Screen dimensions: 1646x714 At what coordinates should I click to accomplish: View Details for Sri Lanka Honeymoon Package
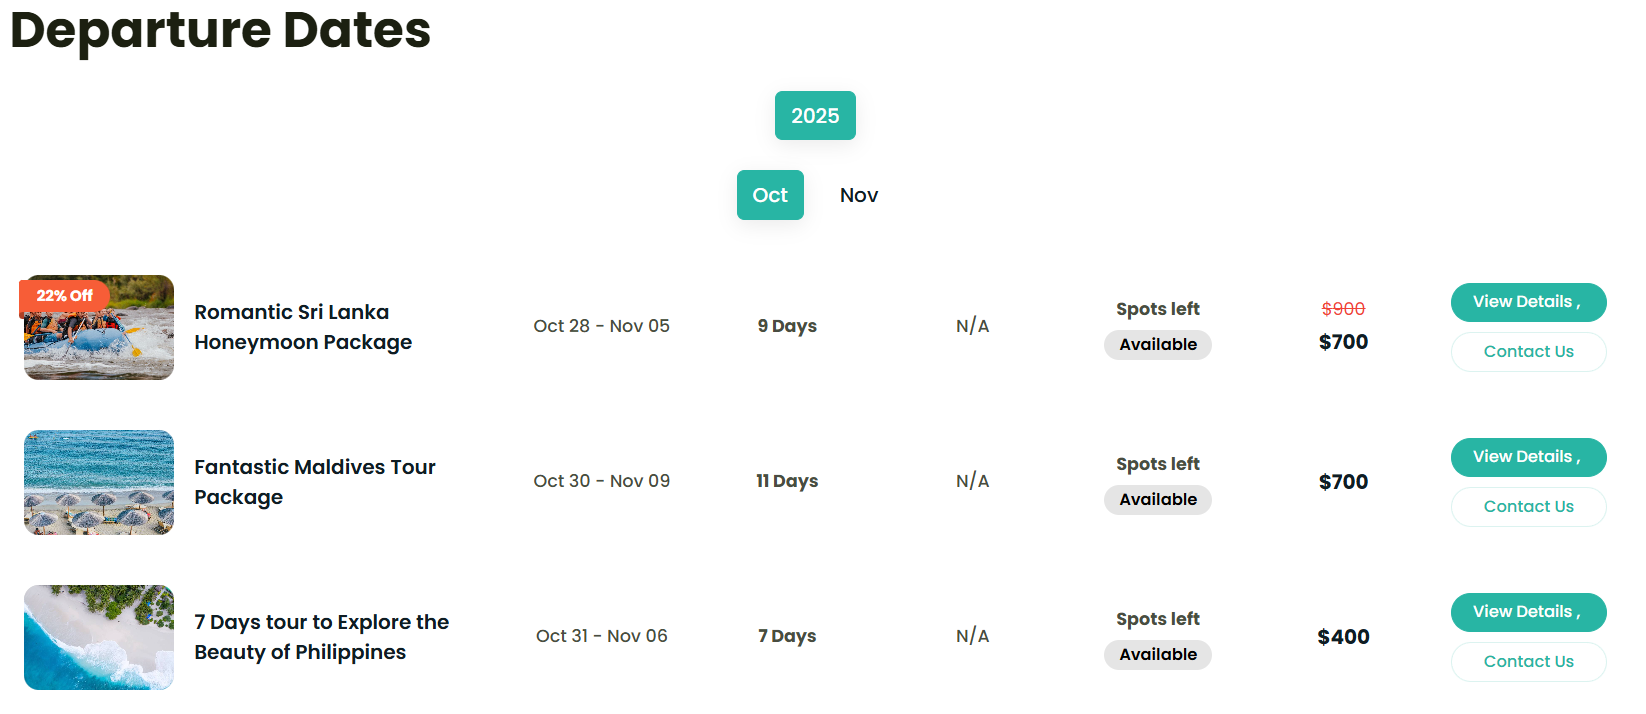pos(1528,302)
